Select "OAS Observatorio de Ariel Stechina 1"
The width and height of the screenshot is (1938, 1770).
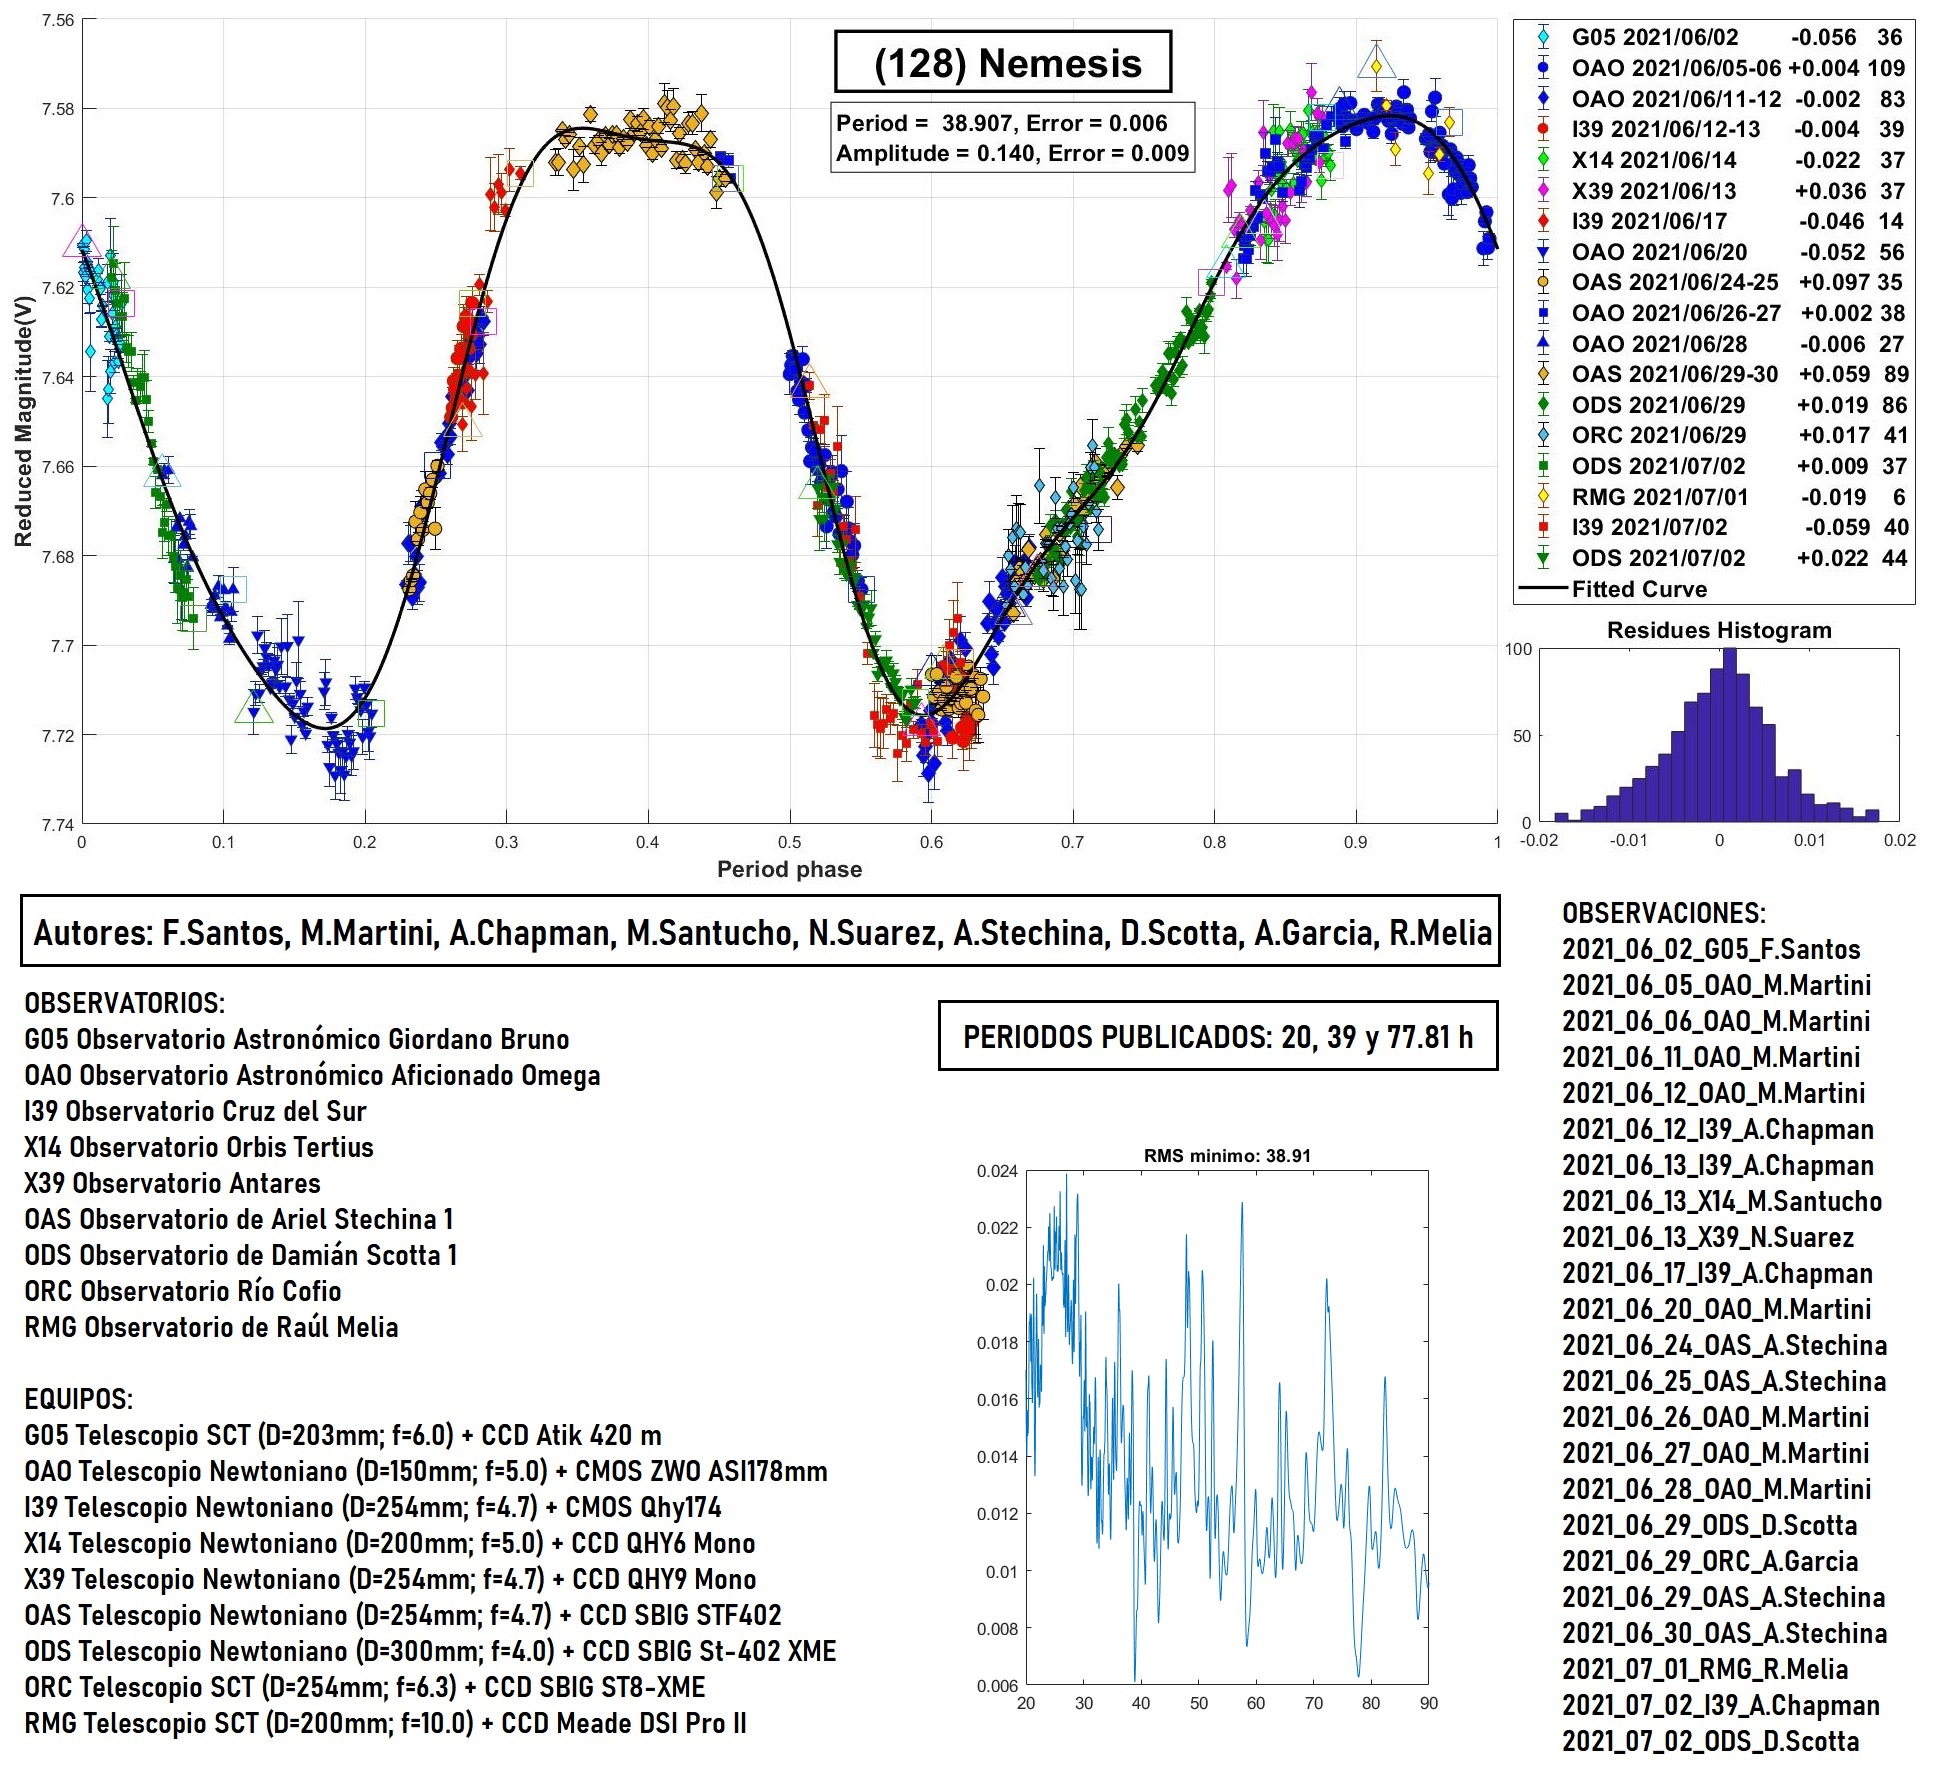pyautogui.click(x=239, y=1219)
